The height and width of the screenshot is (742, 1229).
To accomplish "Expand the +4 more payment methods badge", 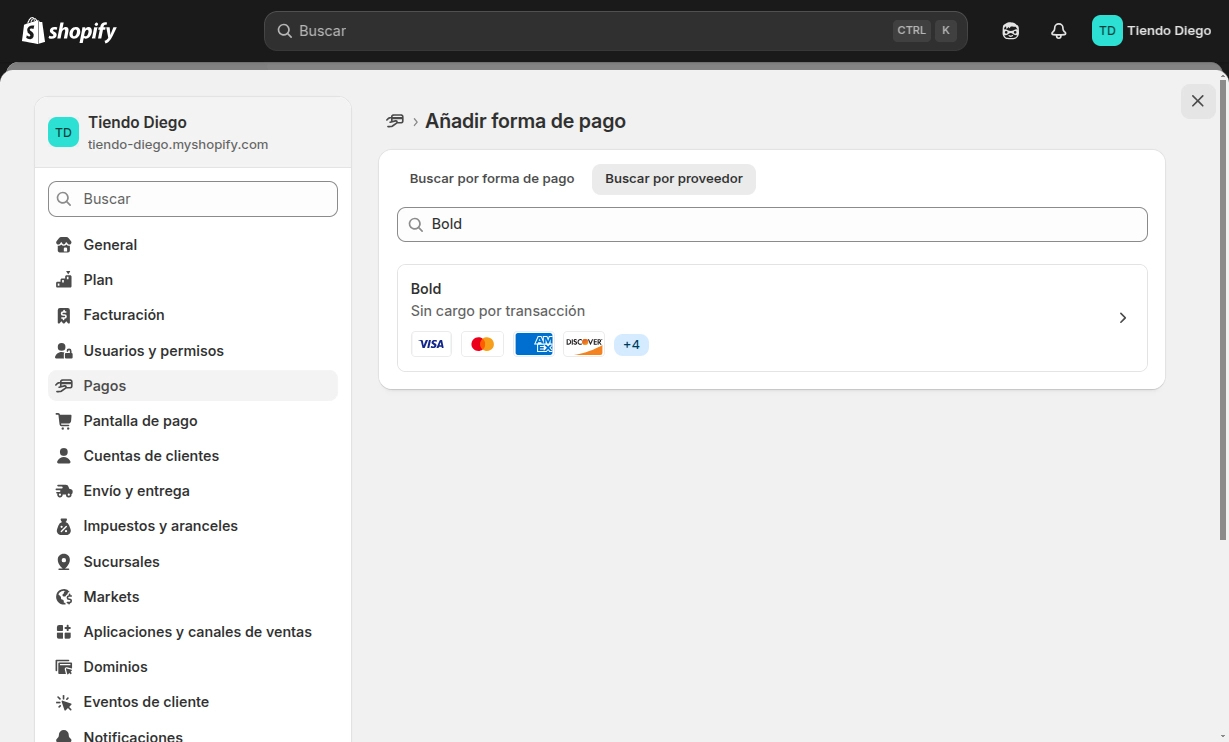I will [631, 345].
